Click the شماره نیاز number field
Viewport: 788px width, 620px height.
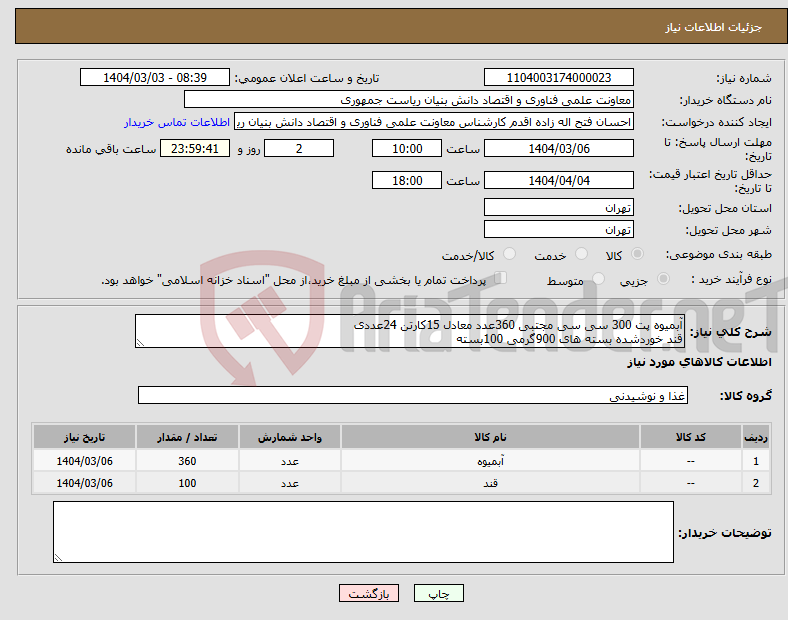[x=558, y=77]
